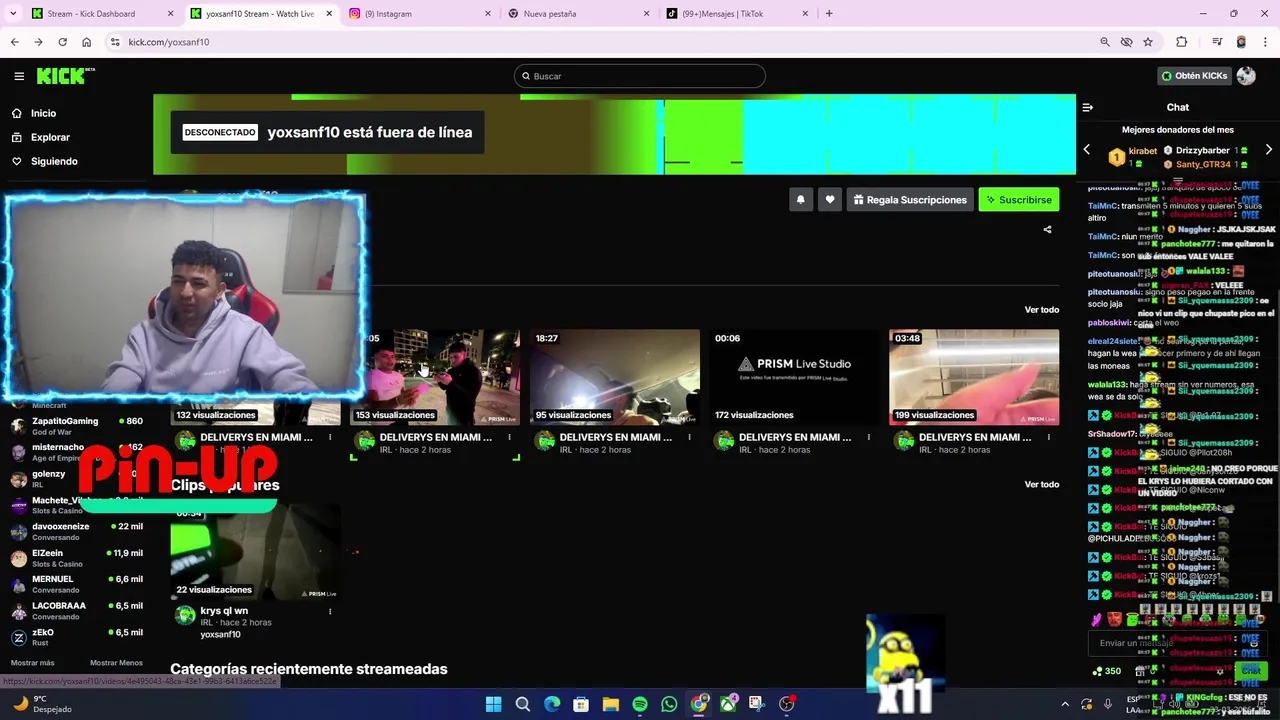Image resolution: width=1280 pixels, height=720 pixels.
Task: Switch to TikTok Mensajes tab
Action: pos(736,14)
